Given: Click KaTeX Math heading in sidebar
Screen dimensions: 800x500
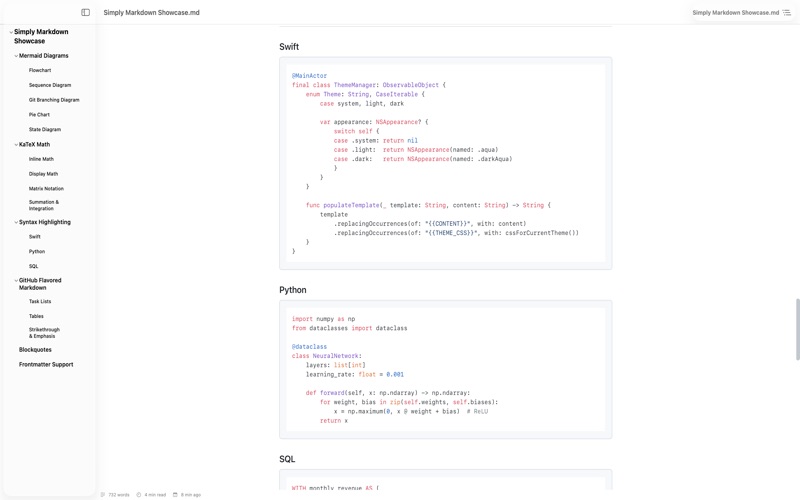Looking at the screenshot, I should tap(34, 144).
